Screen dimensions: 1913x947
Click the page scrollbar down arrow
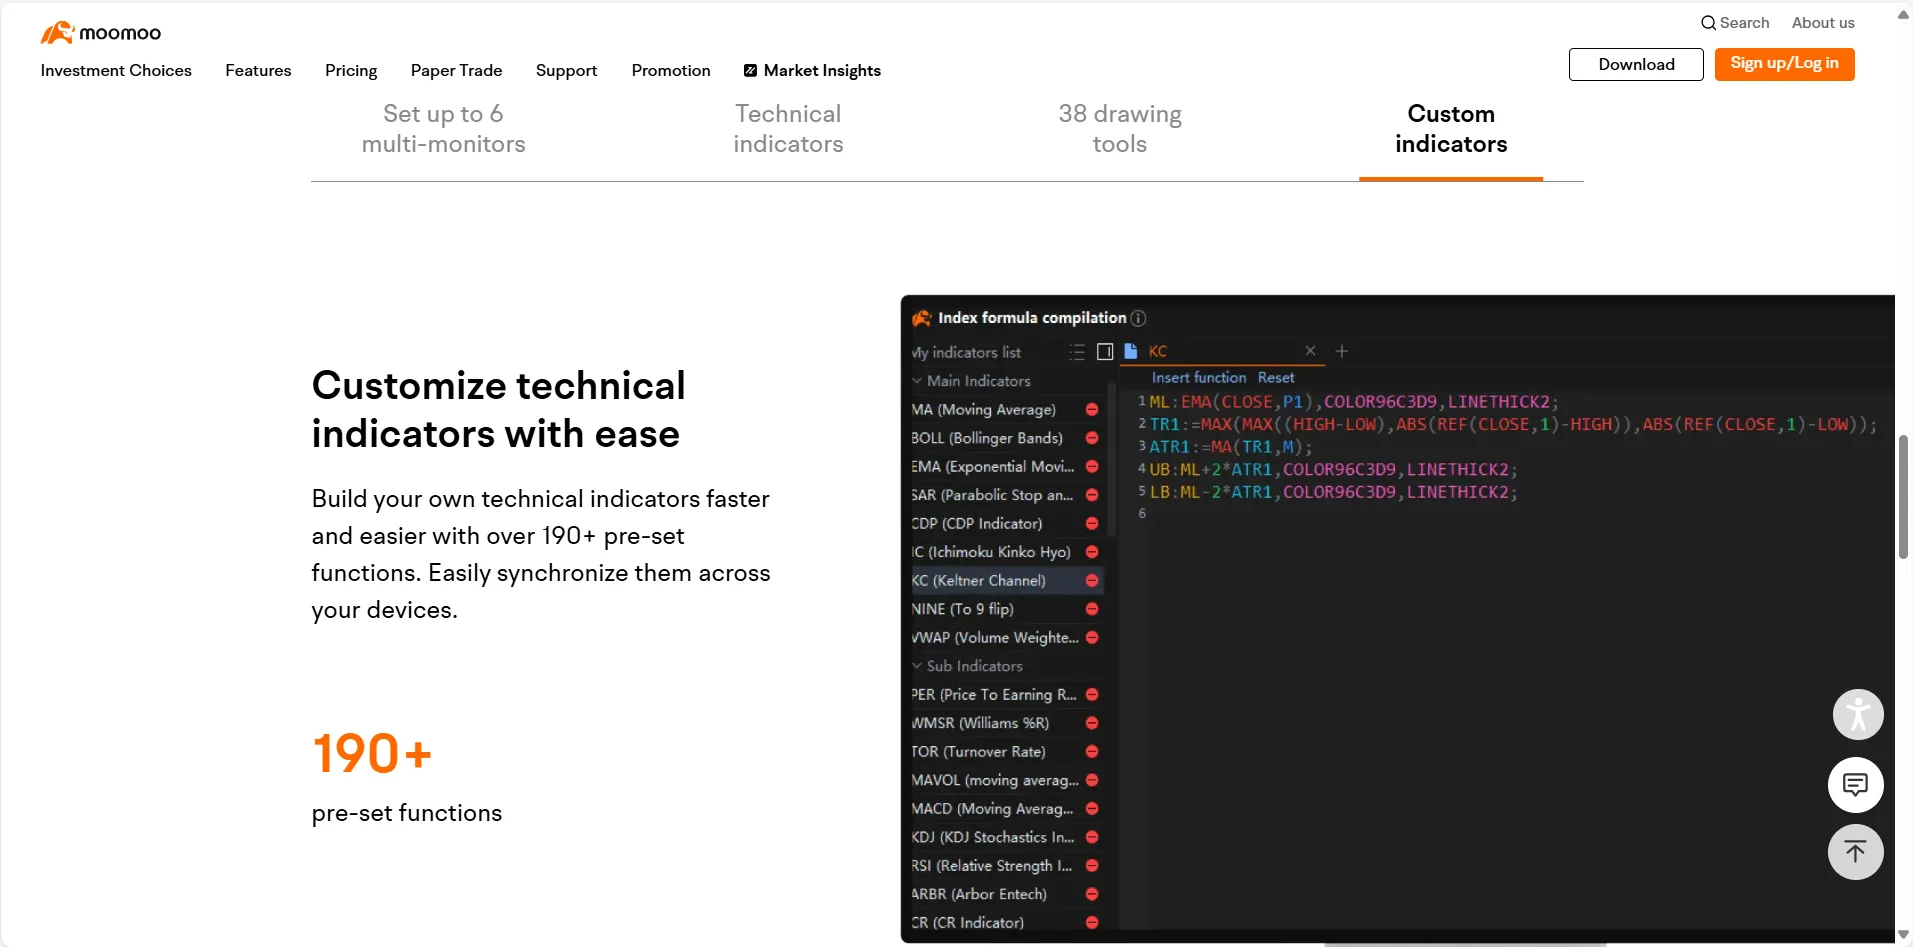click(x=1903, y=935)
